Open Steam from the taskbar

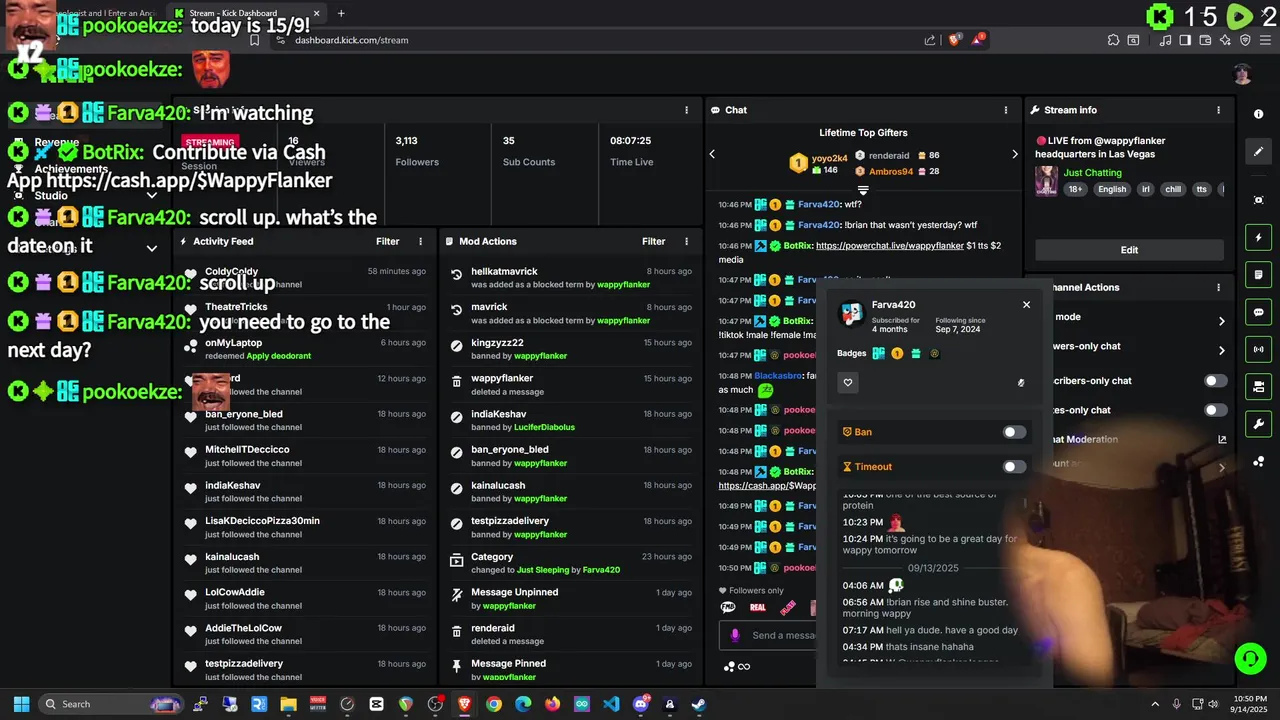699,704
